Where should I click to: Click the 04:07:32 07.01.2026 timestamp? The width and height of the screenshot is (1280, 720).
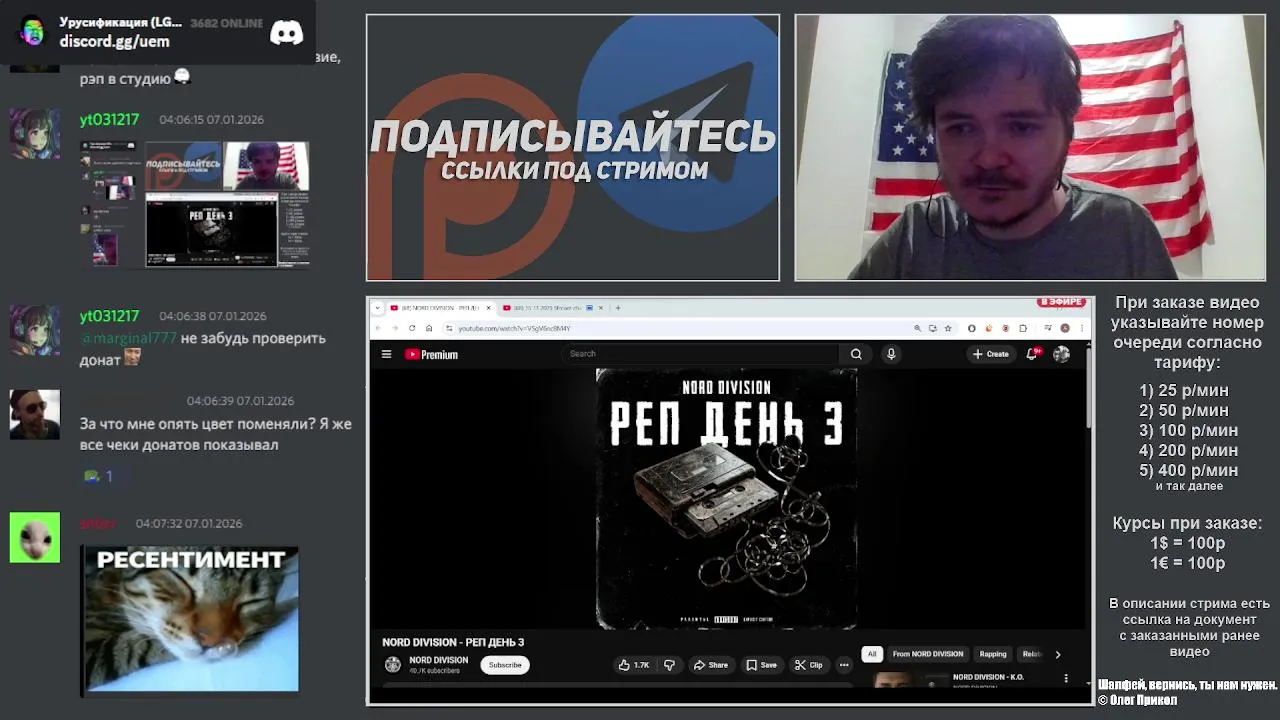click(189, 523)
